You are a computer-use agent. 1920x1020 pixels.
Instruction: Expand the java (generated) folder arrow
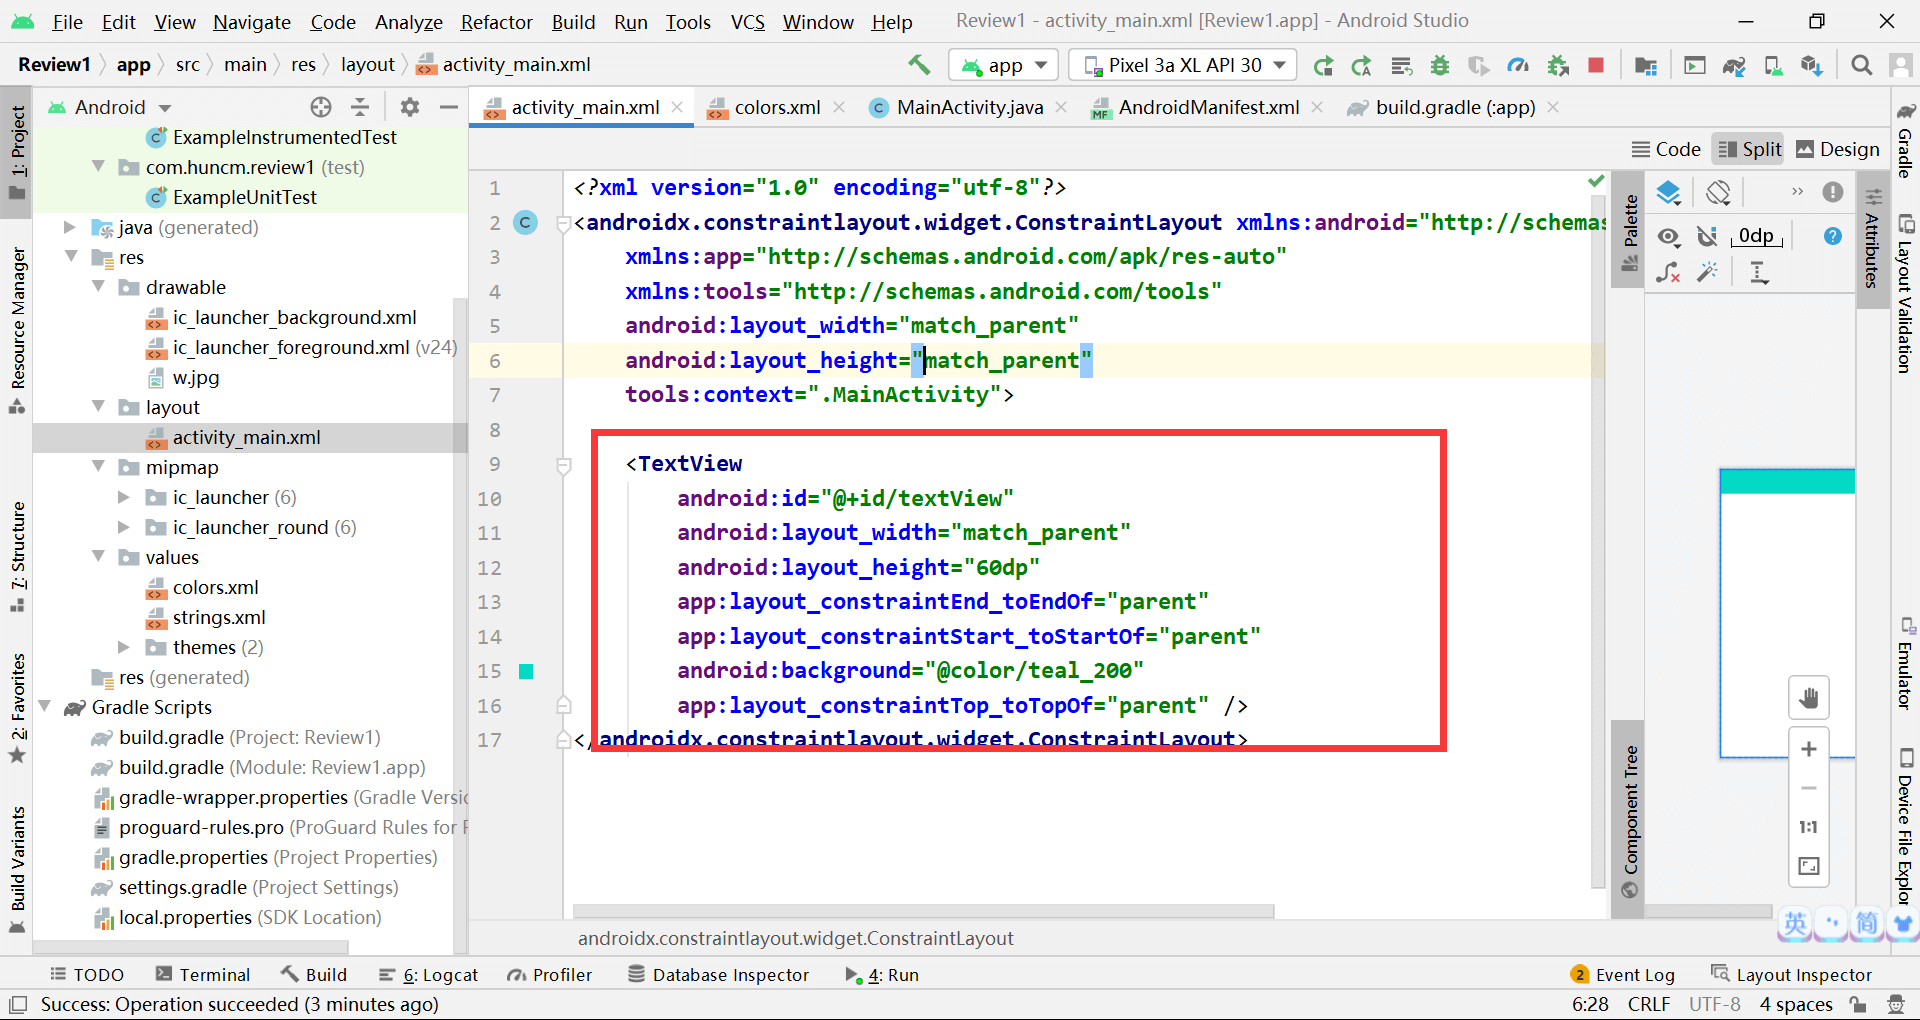click(x=70, y=227)
